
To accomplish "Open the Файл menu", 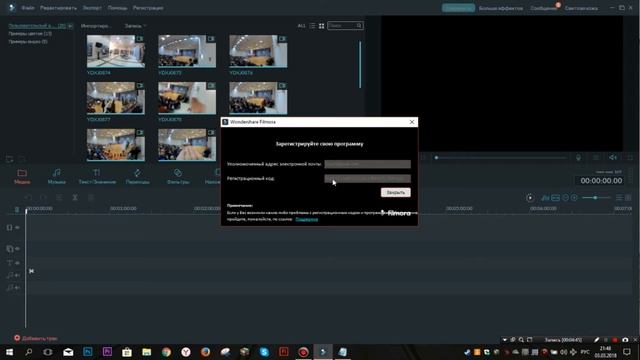I will point(28,8).
